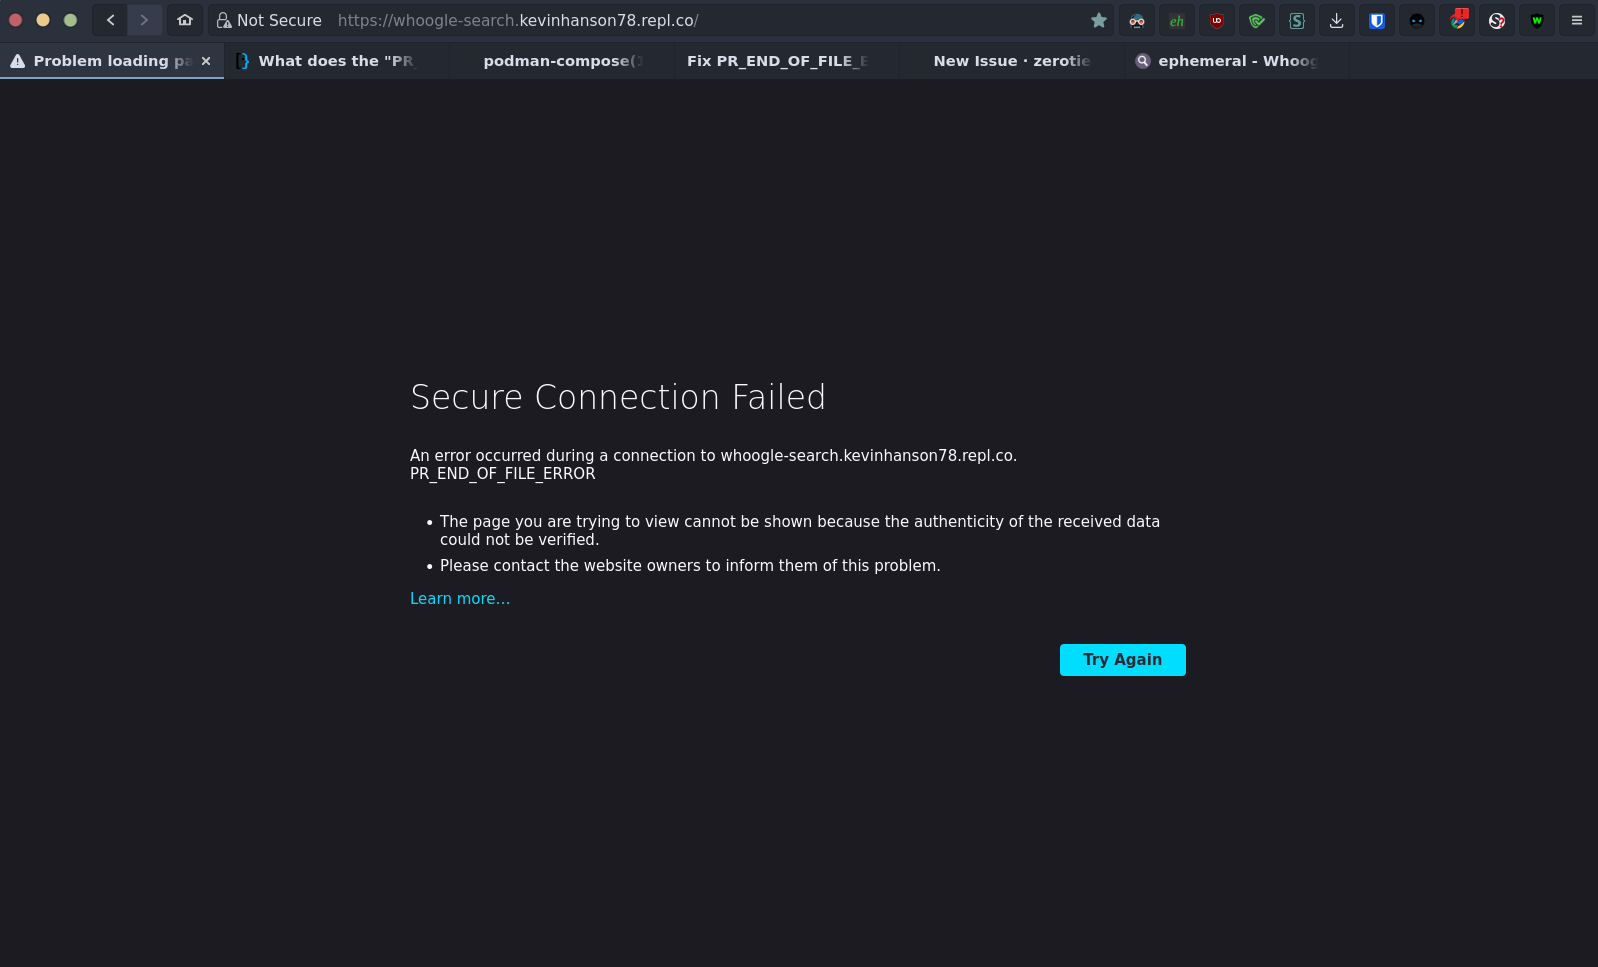This screenshot has width=1598, height=967.
Task: Go to homepage with the home icon
Action: pyautogui.click(x=185, y=20)
